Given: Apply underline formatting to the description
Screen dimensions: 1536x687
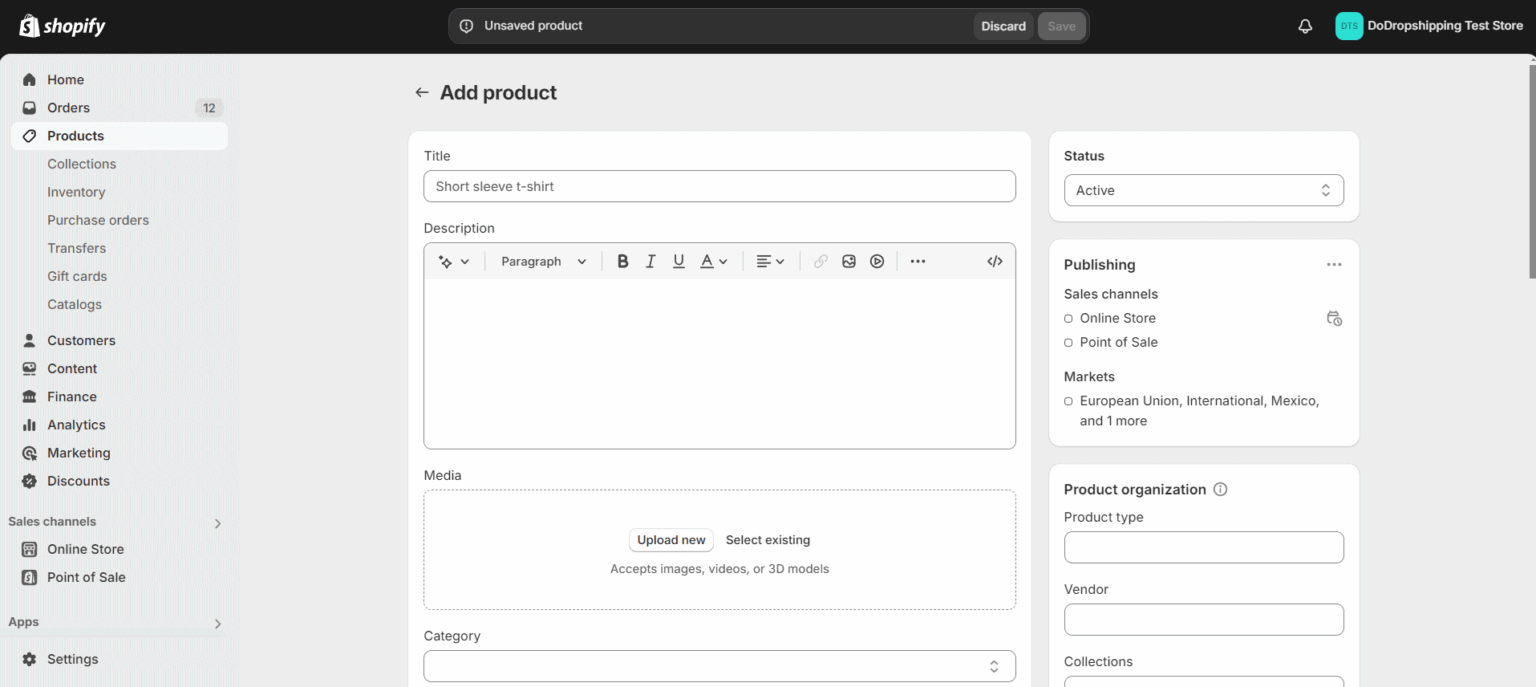Looking at the screenshot, I should 679,261.
